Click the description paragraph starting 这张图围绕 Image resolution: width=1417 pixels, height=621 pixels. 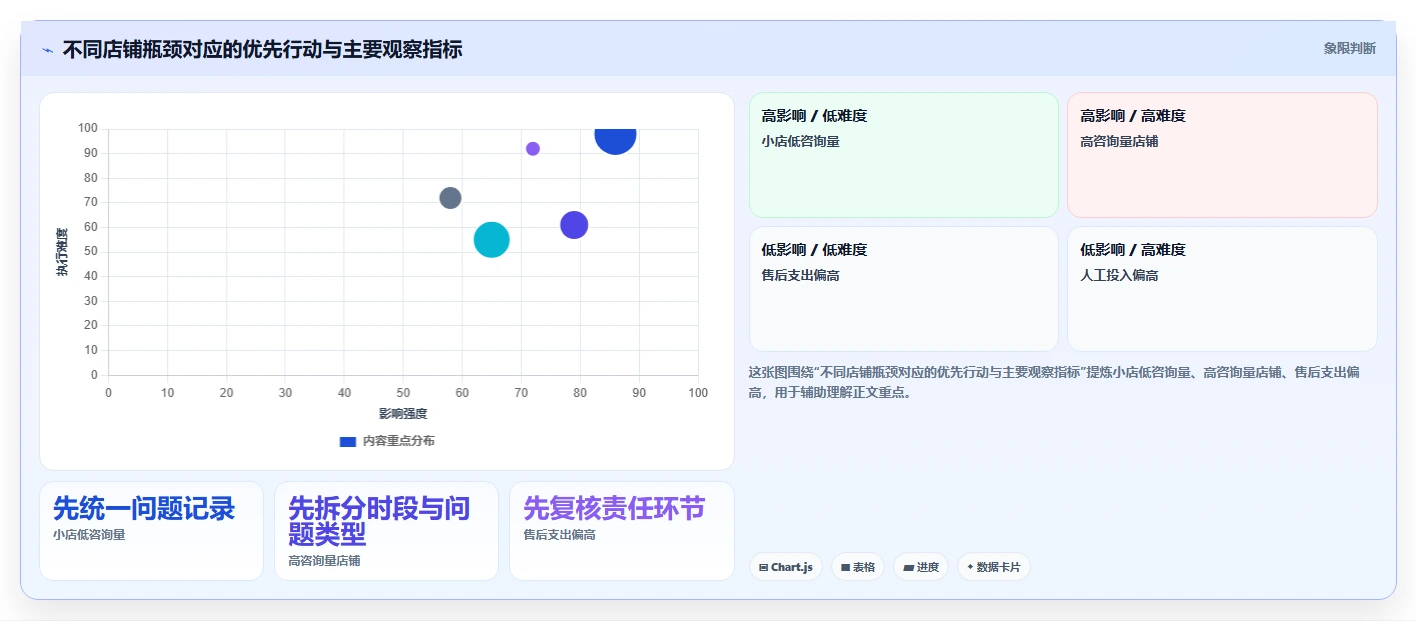pyautogui.click(x=1054, y=382)
